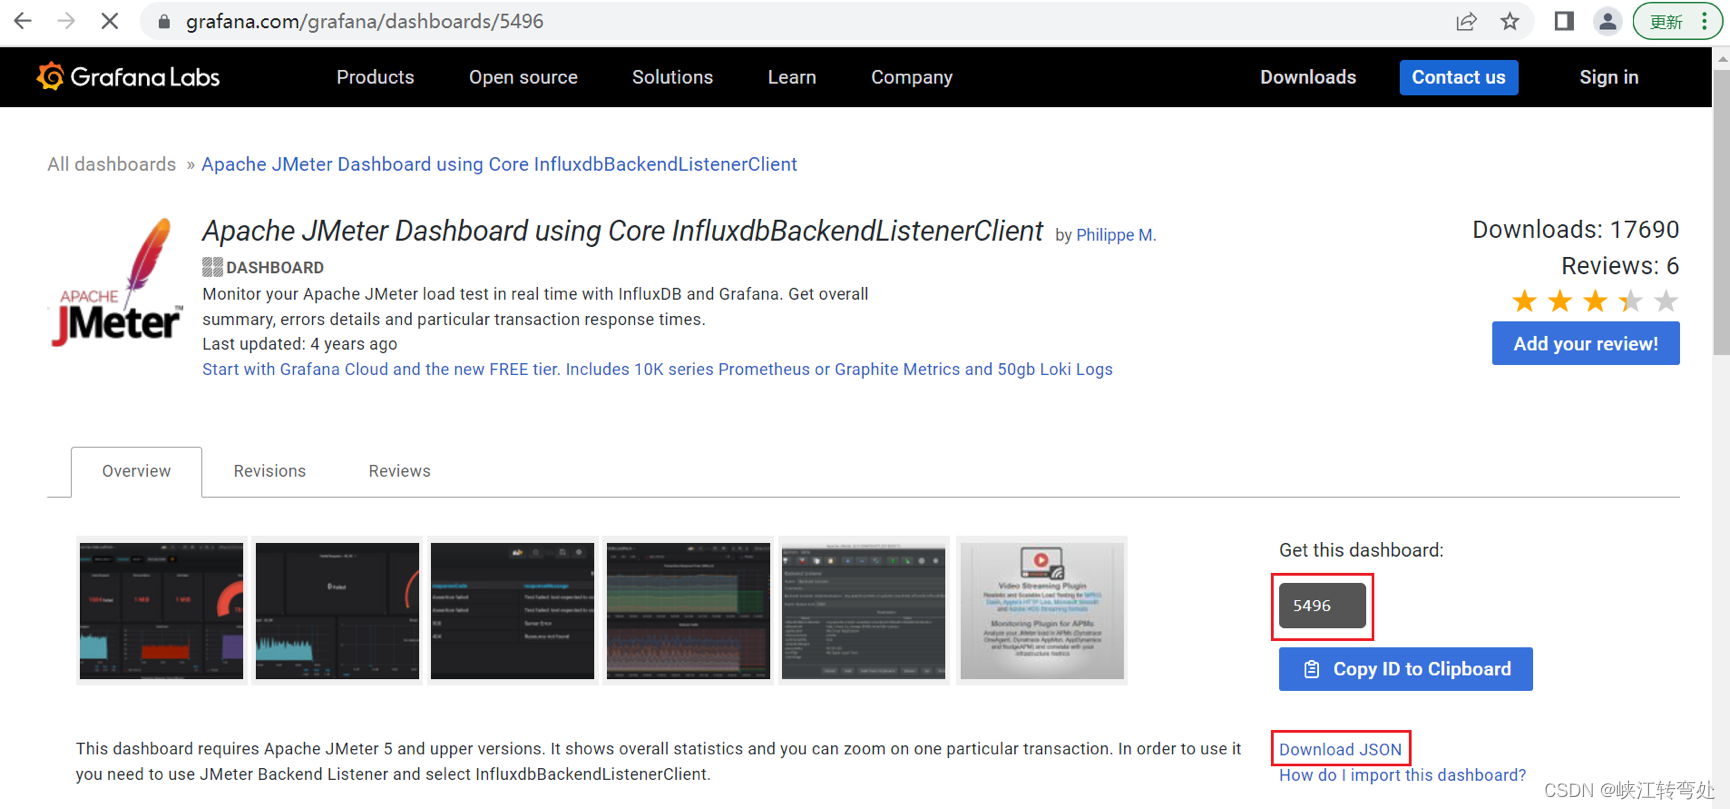Click the green 更新 update button
This screenshot has height=809, width=1730.
pos(1676,22)
